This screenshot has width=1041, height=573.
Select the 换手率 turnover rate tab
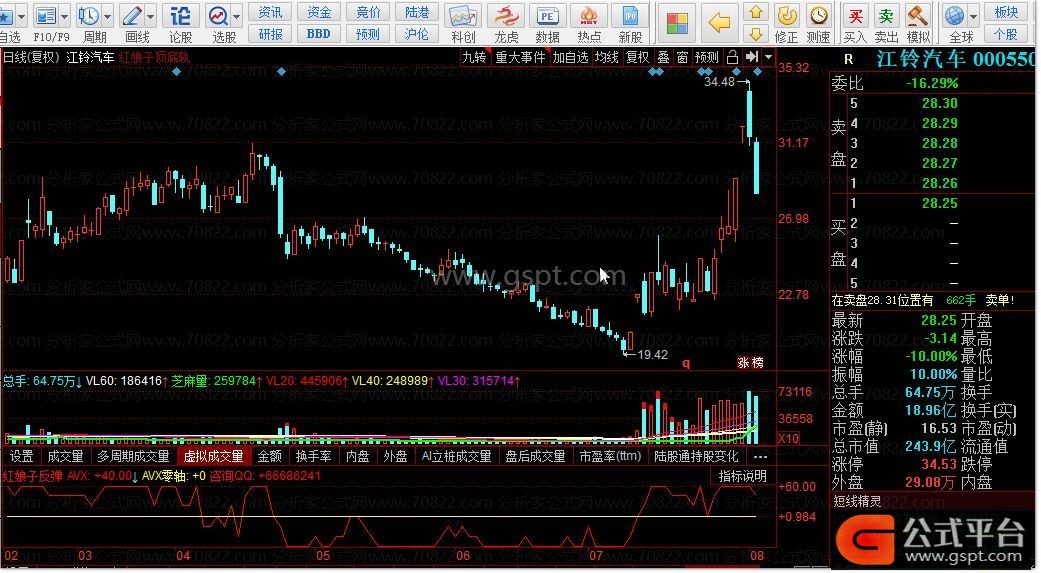[313, 456]
